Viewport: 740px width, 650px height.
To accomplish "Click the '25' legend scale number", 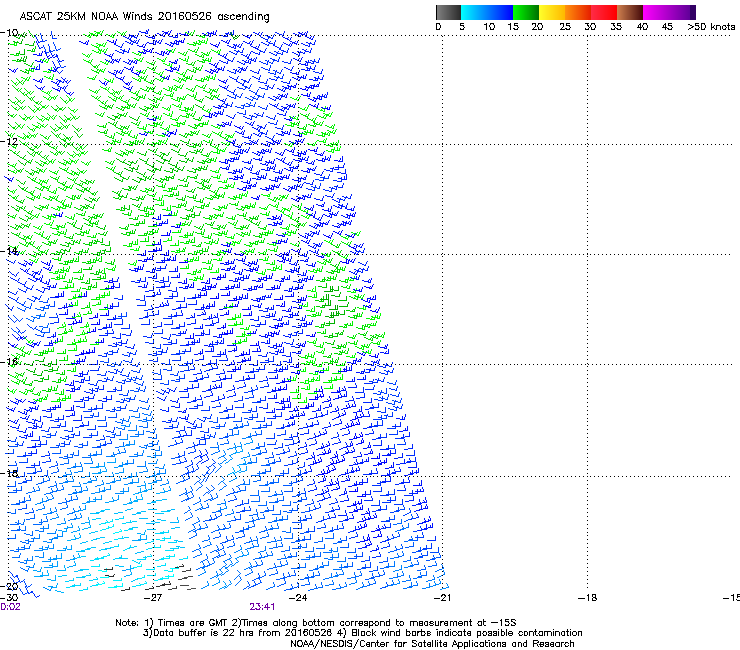I will coord(565,27).
